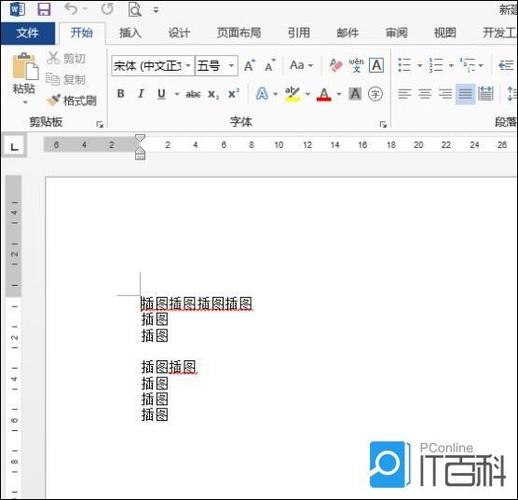Justify text alignment
Viewport: 518px width, 500px height.
point(465,94)
